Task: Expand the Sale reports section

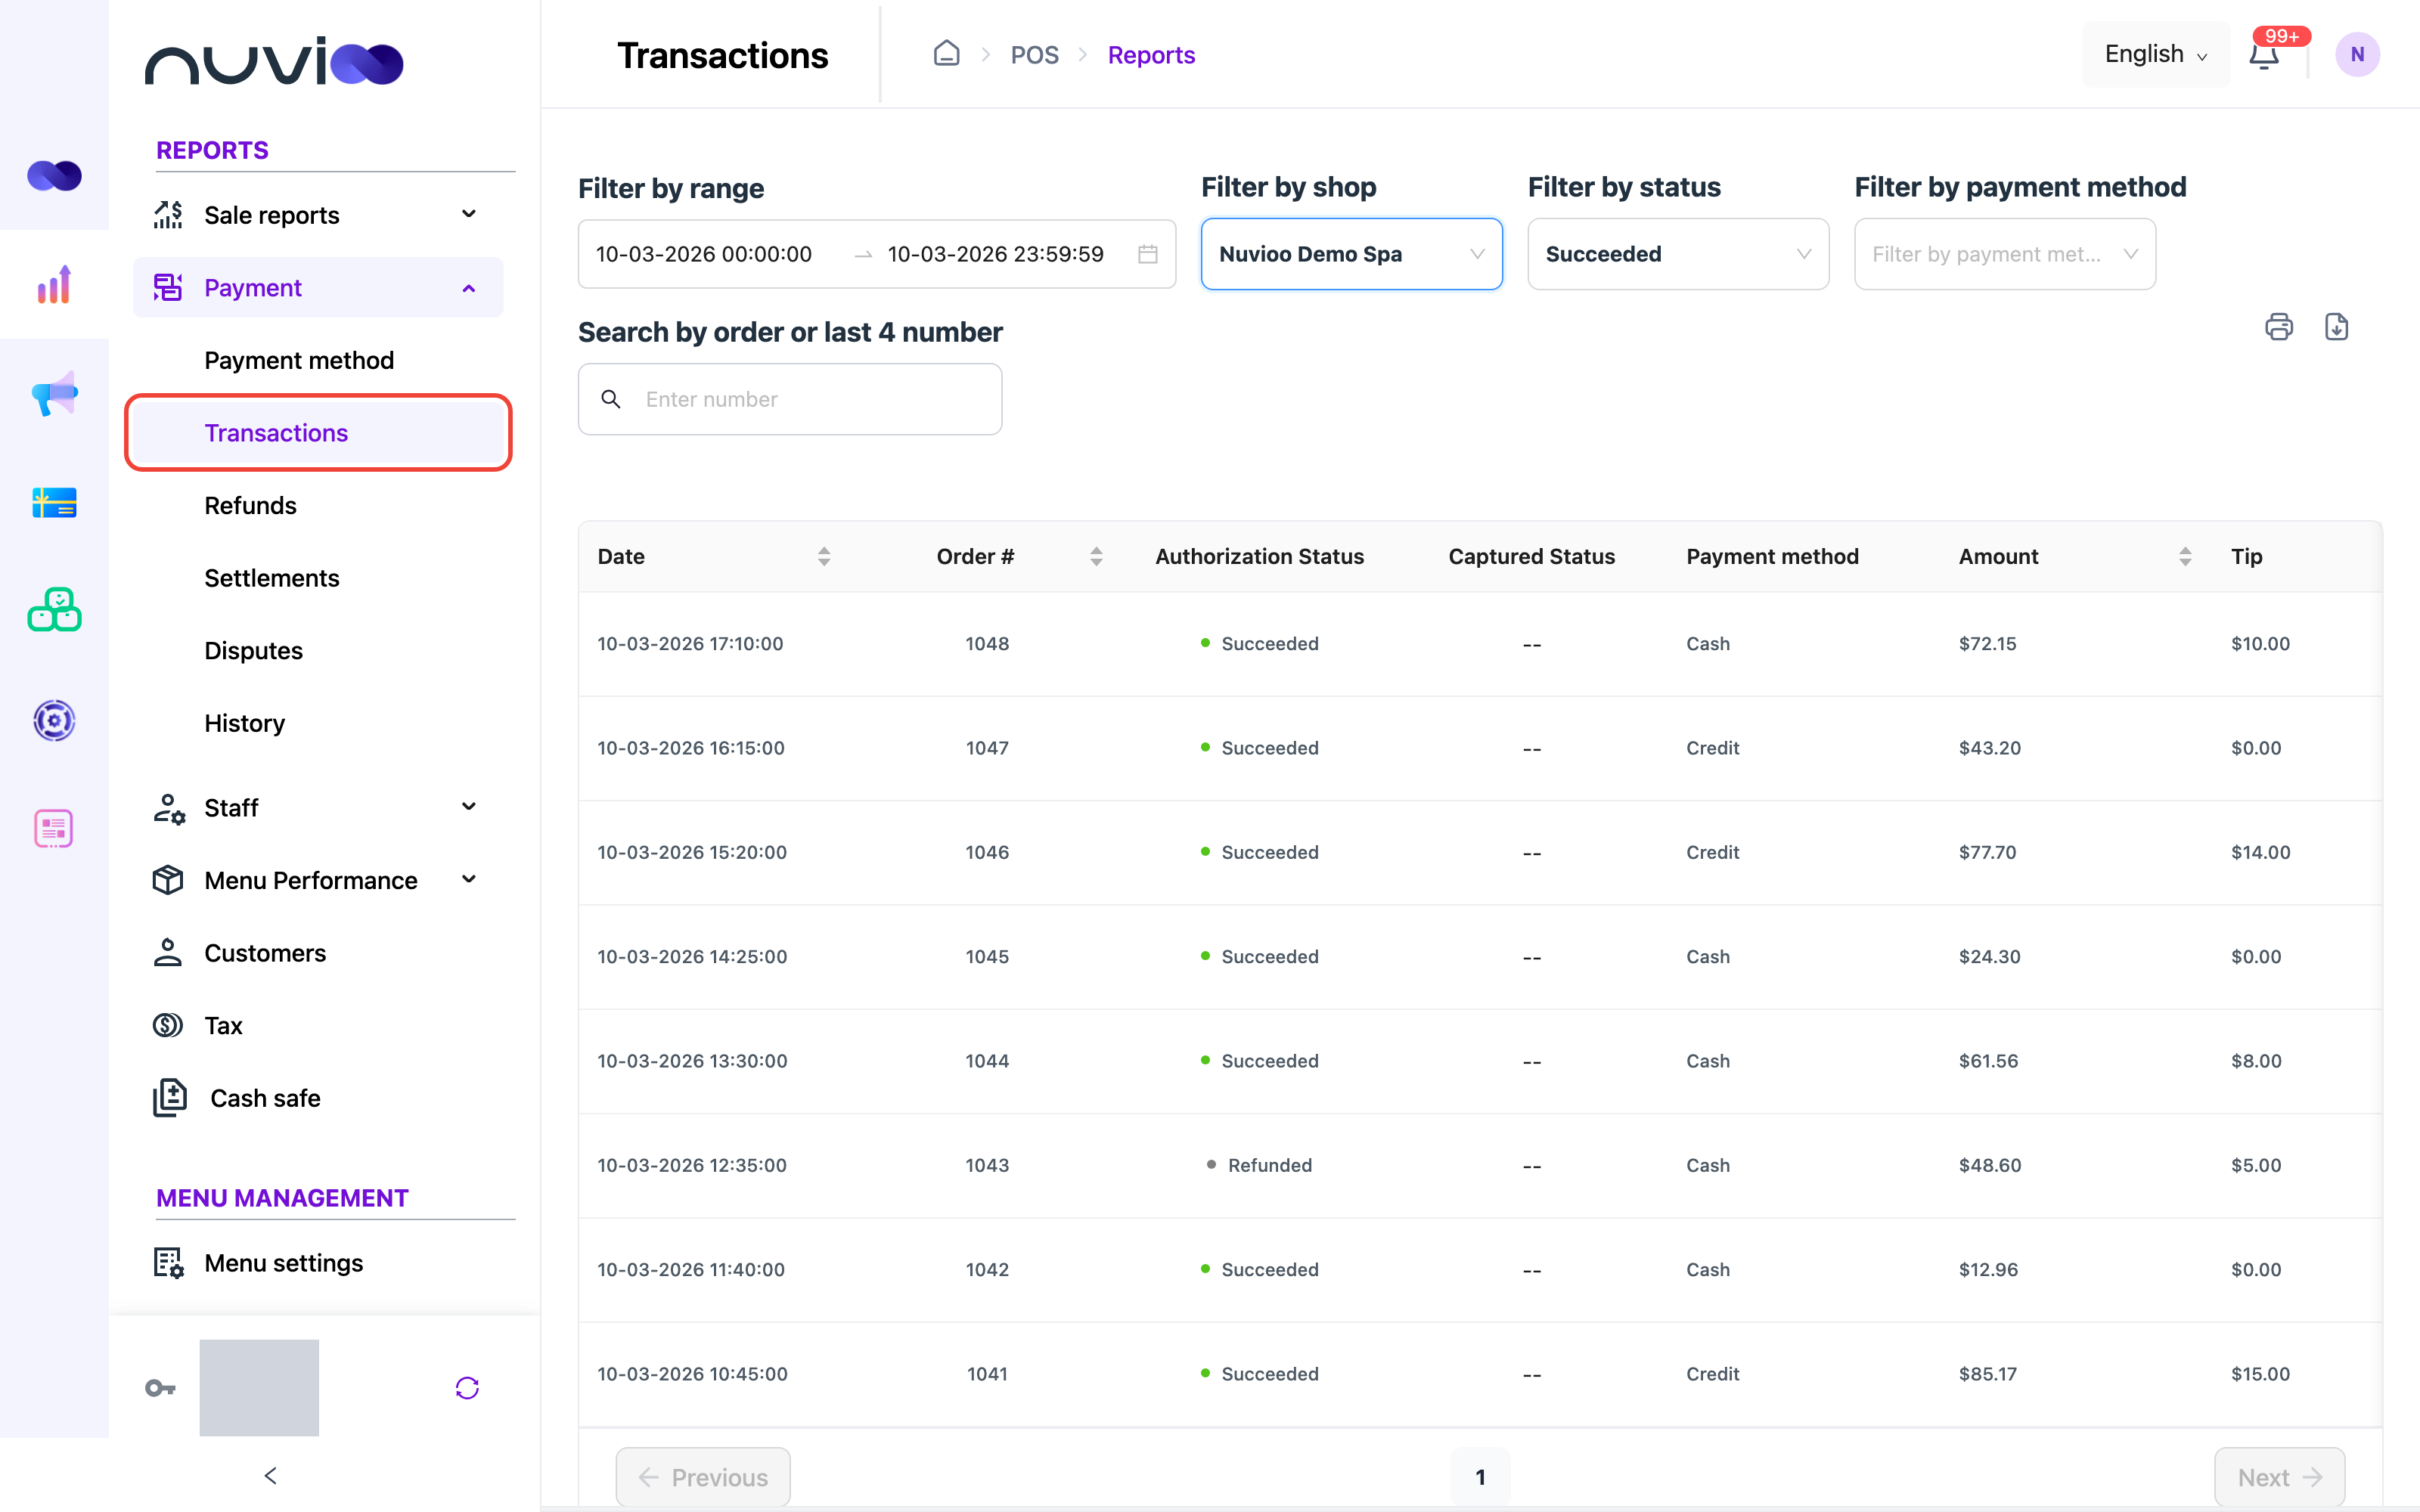Action: [318, 215]
